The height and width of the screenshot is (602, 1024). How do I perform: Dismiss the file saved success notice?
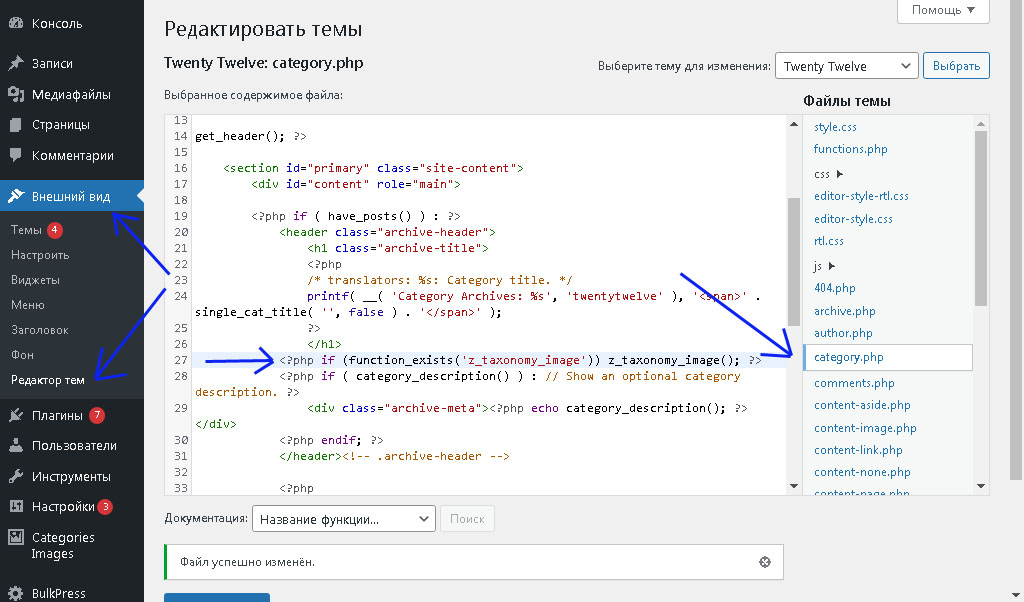(x=765, y=562)
